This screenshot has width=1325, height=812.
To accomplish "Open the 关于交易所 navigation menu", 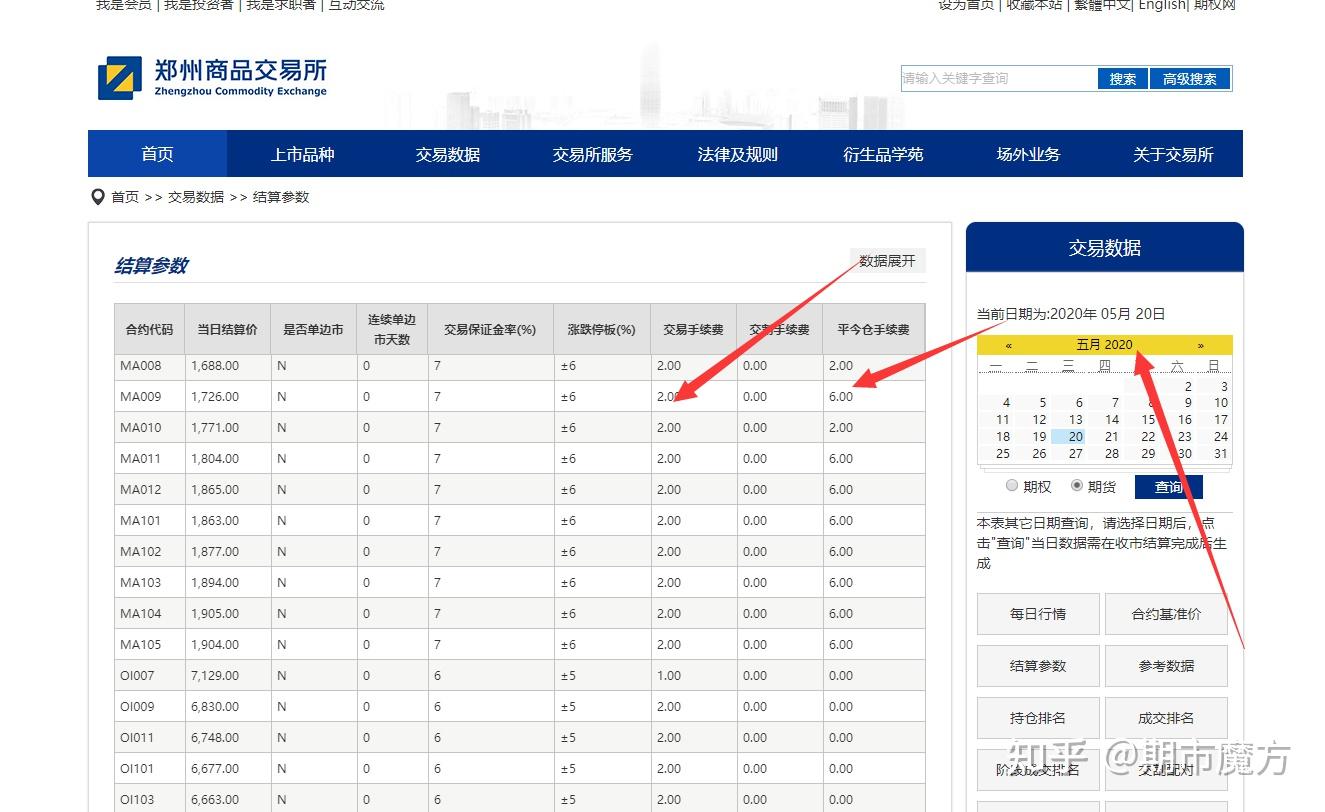I will pos(1172,154).
